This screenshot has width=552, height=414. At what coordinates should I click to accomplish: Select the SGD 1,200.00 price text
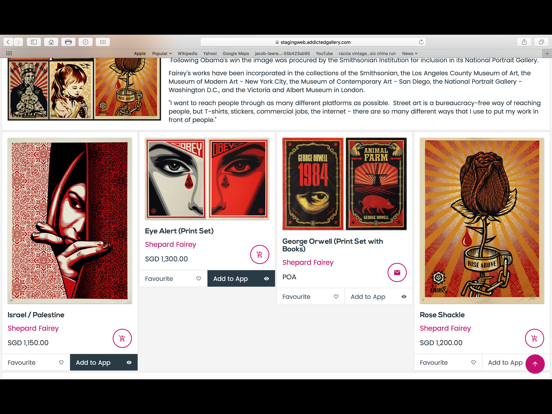[x=441, y=343]
